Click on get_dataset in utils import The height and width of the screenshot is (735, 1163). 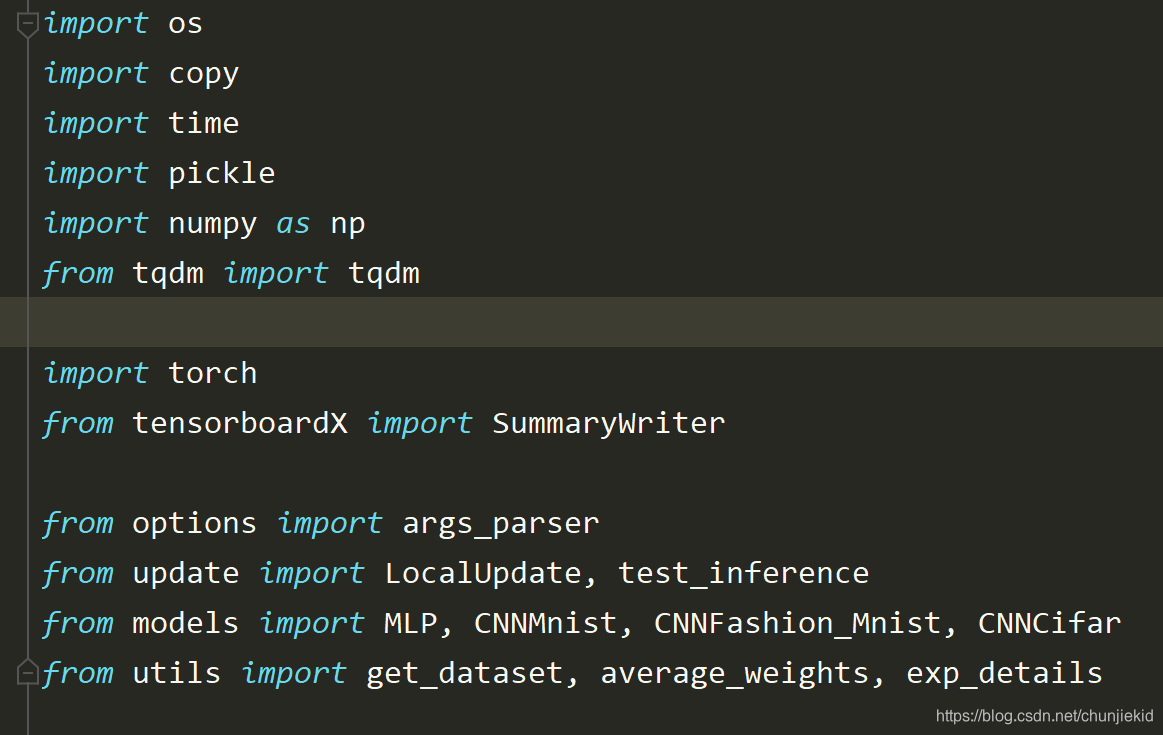[464, 673]
